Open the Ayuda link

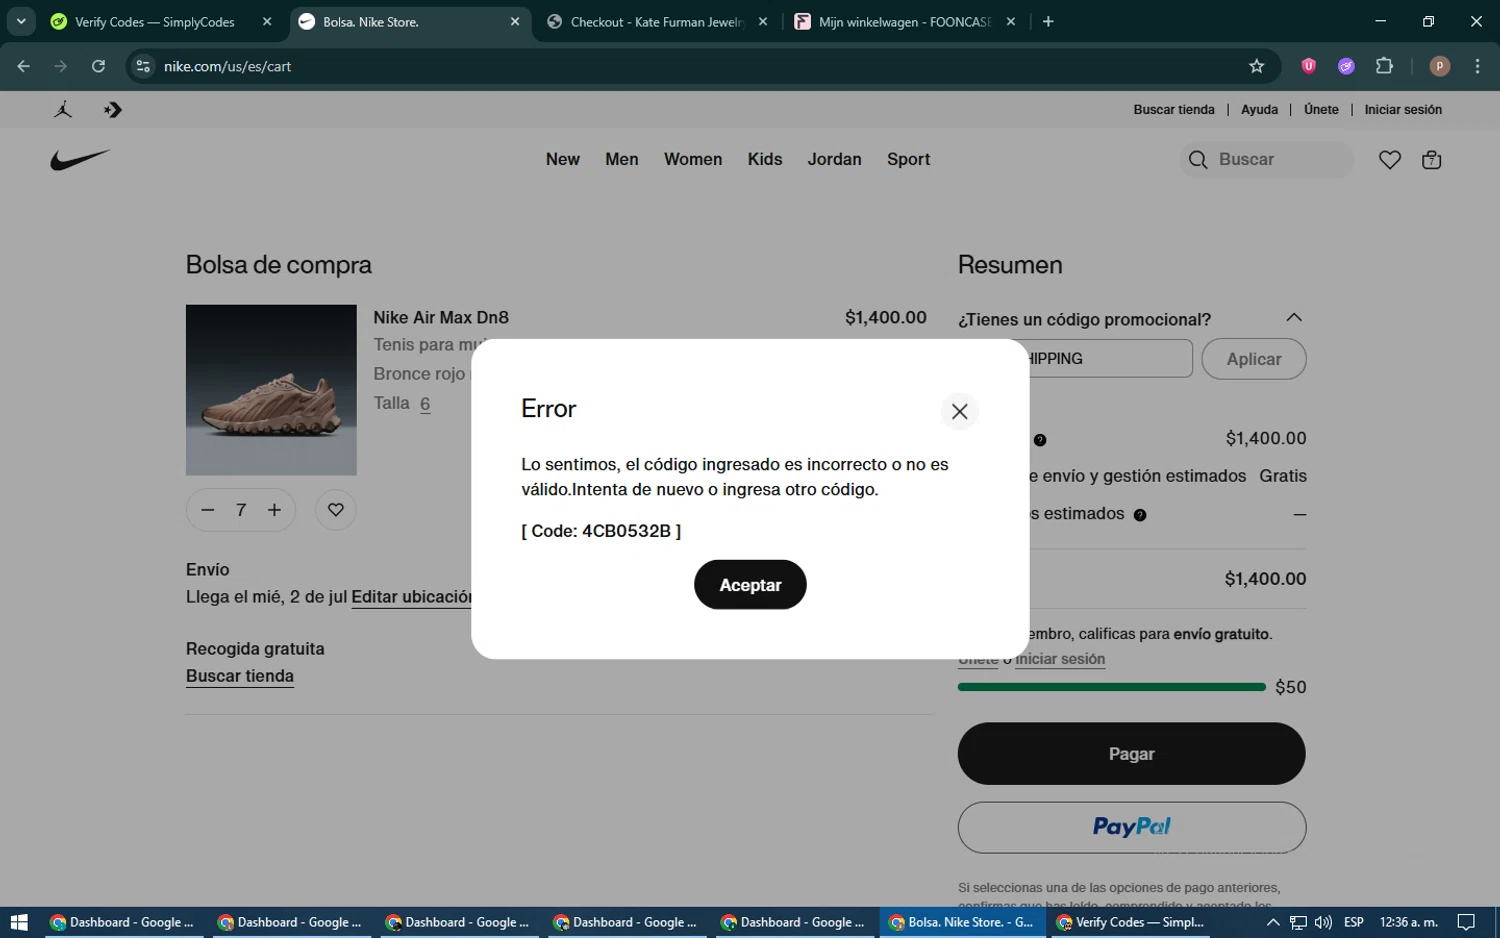[x=1260, y=110]
